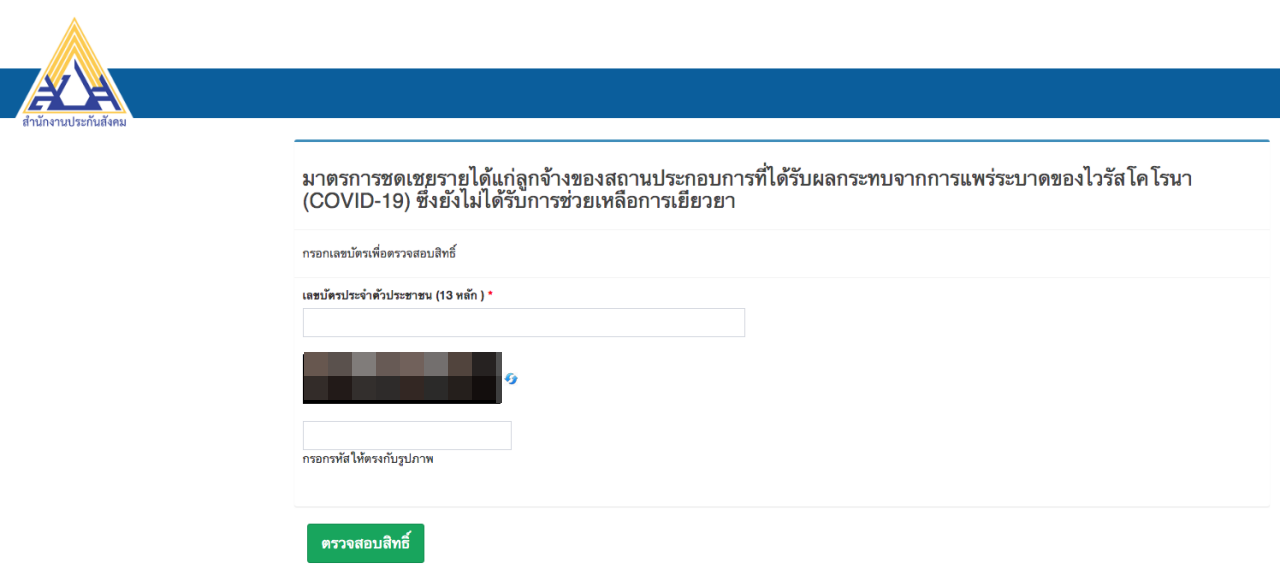Click the กรอกเลขบัตรเพื่อตรวจสอบสิทธิ์ instruction text
This screenshot has width=1280, height=575.
coord(379,254)
